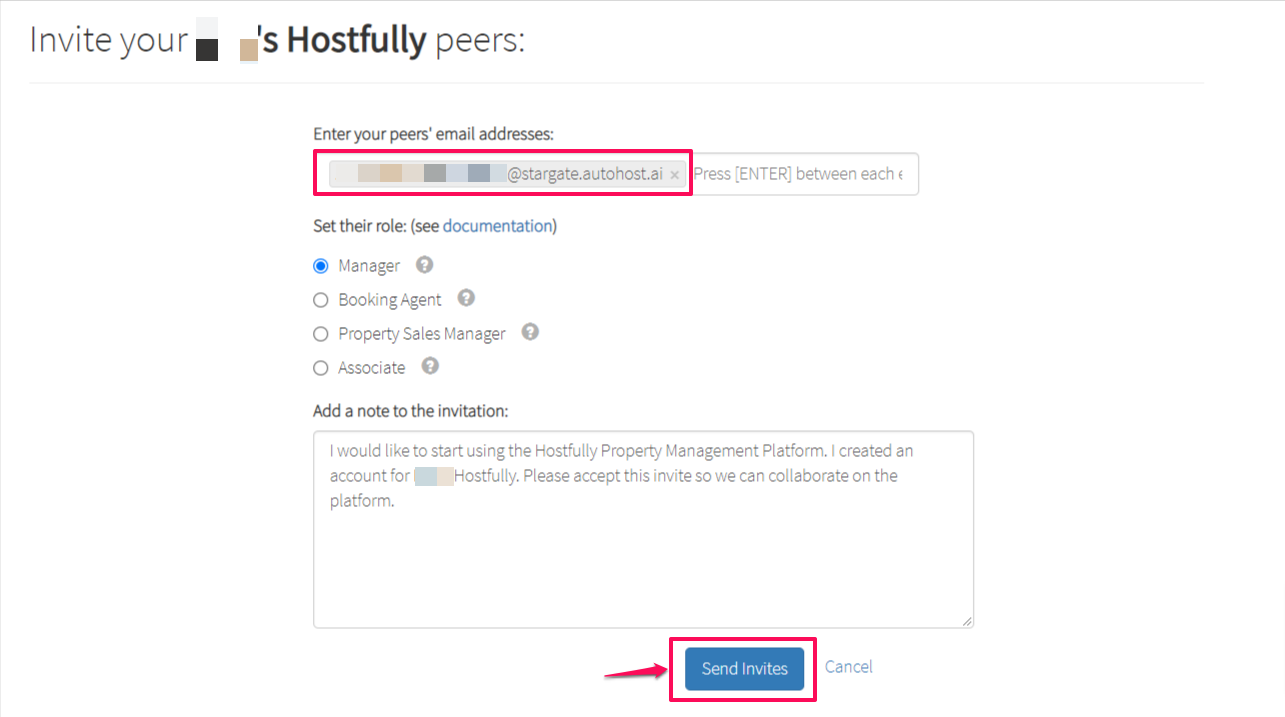Click the textarea resize grip
This screenshot has width=1285, height=717.
967,620
